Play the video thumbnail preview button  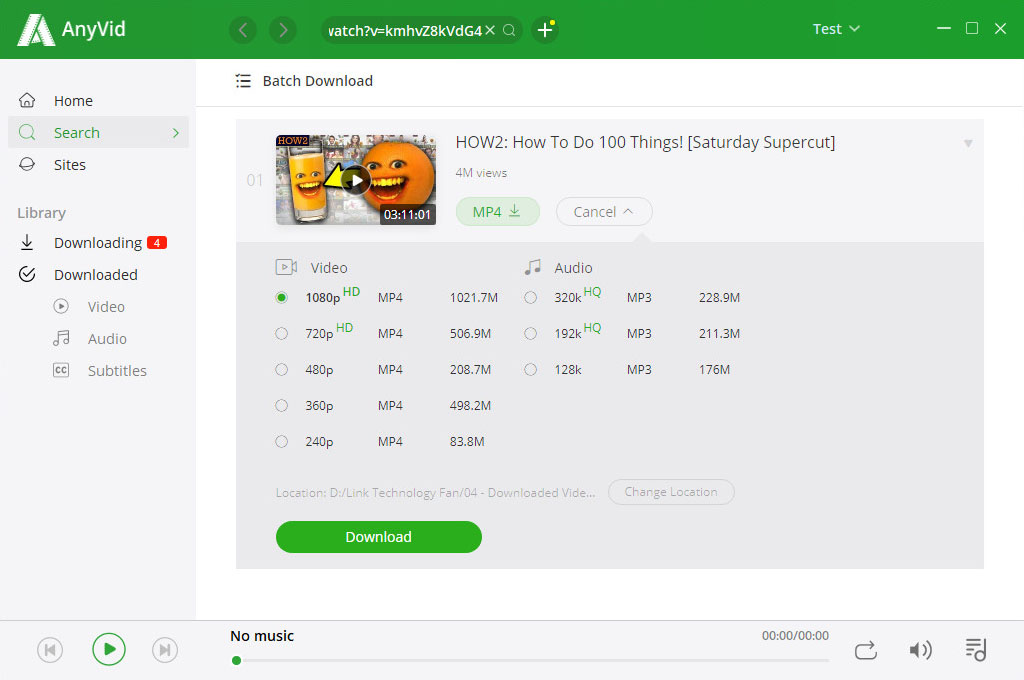[356, 180]
